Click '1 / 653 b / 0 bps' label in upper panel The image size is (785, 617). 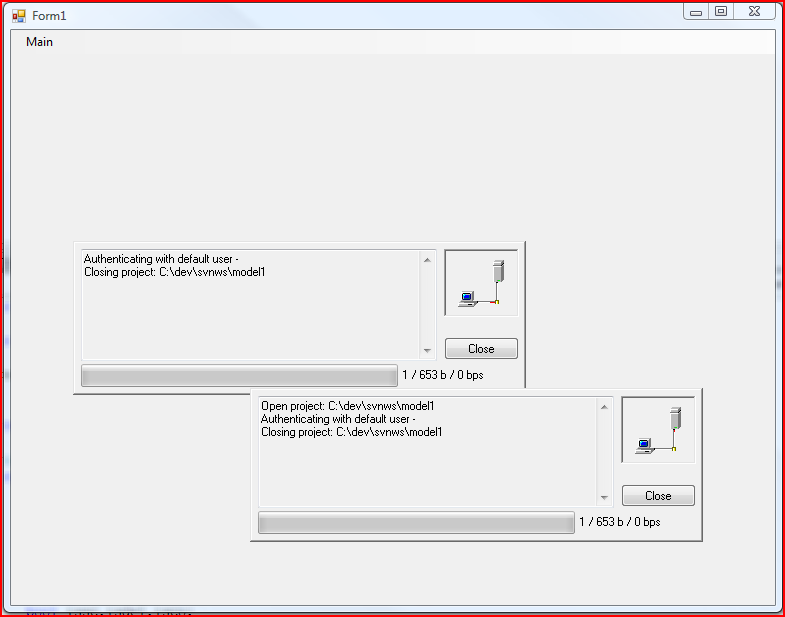click(442, 376)
